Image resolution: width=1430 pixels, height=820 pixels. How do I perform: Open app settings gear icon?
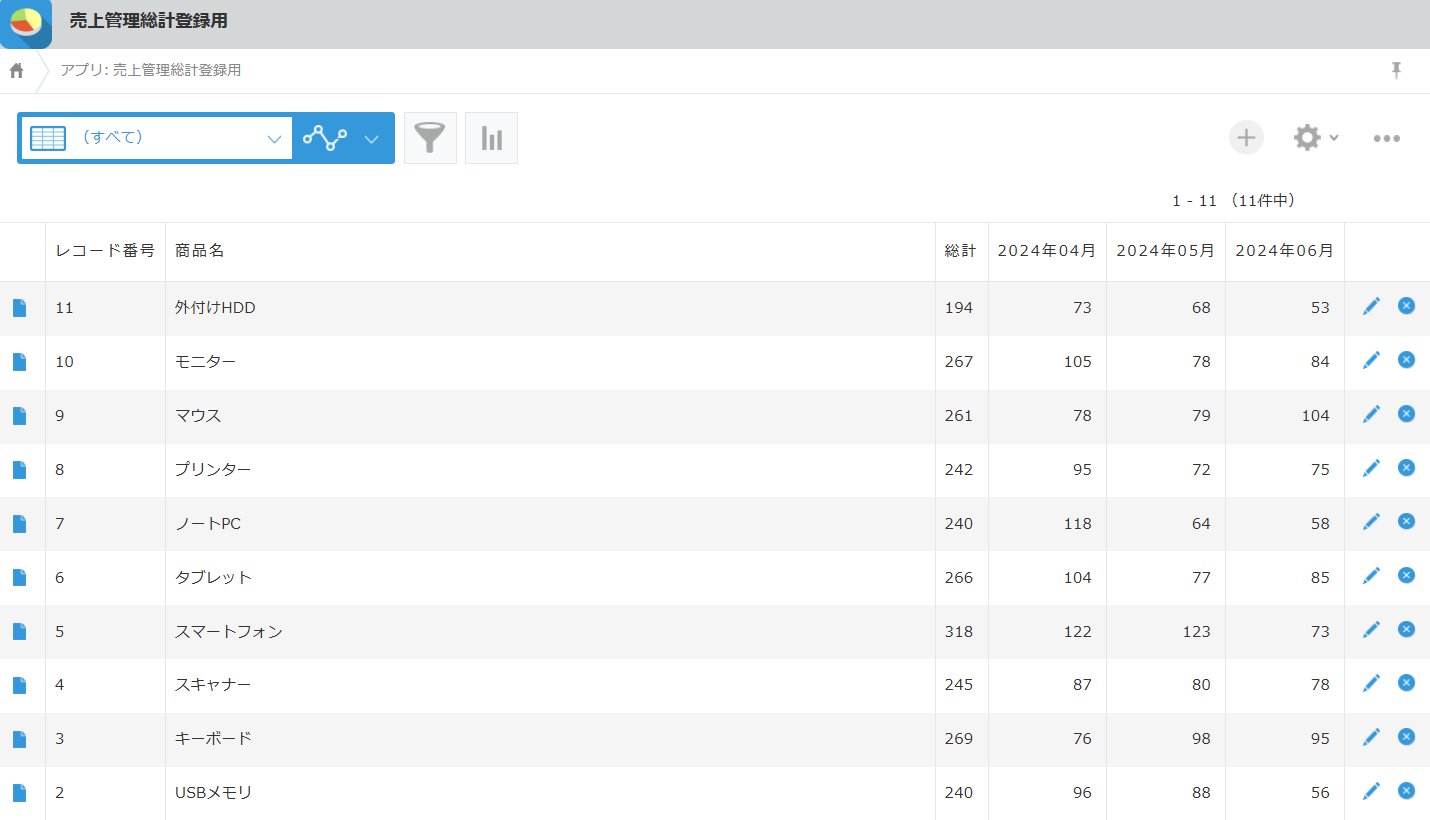tap(1307, 138)
